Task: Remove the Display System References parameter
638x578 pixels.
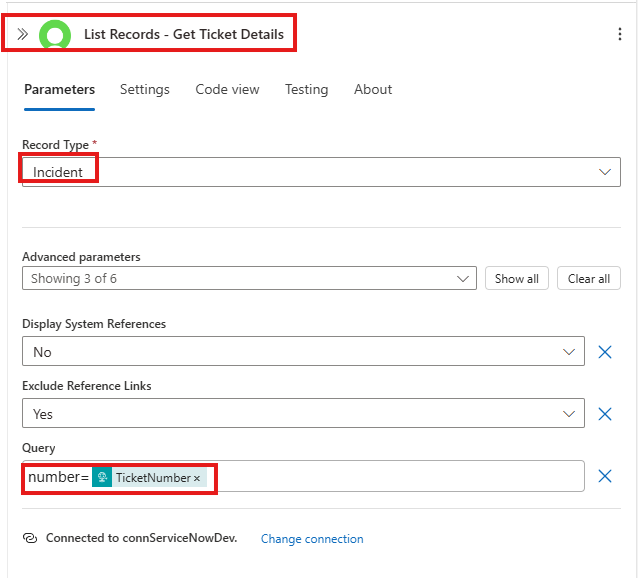Action: pyautogui.click(x=605, y=352)
